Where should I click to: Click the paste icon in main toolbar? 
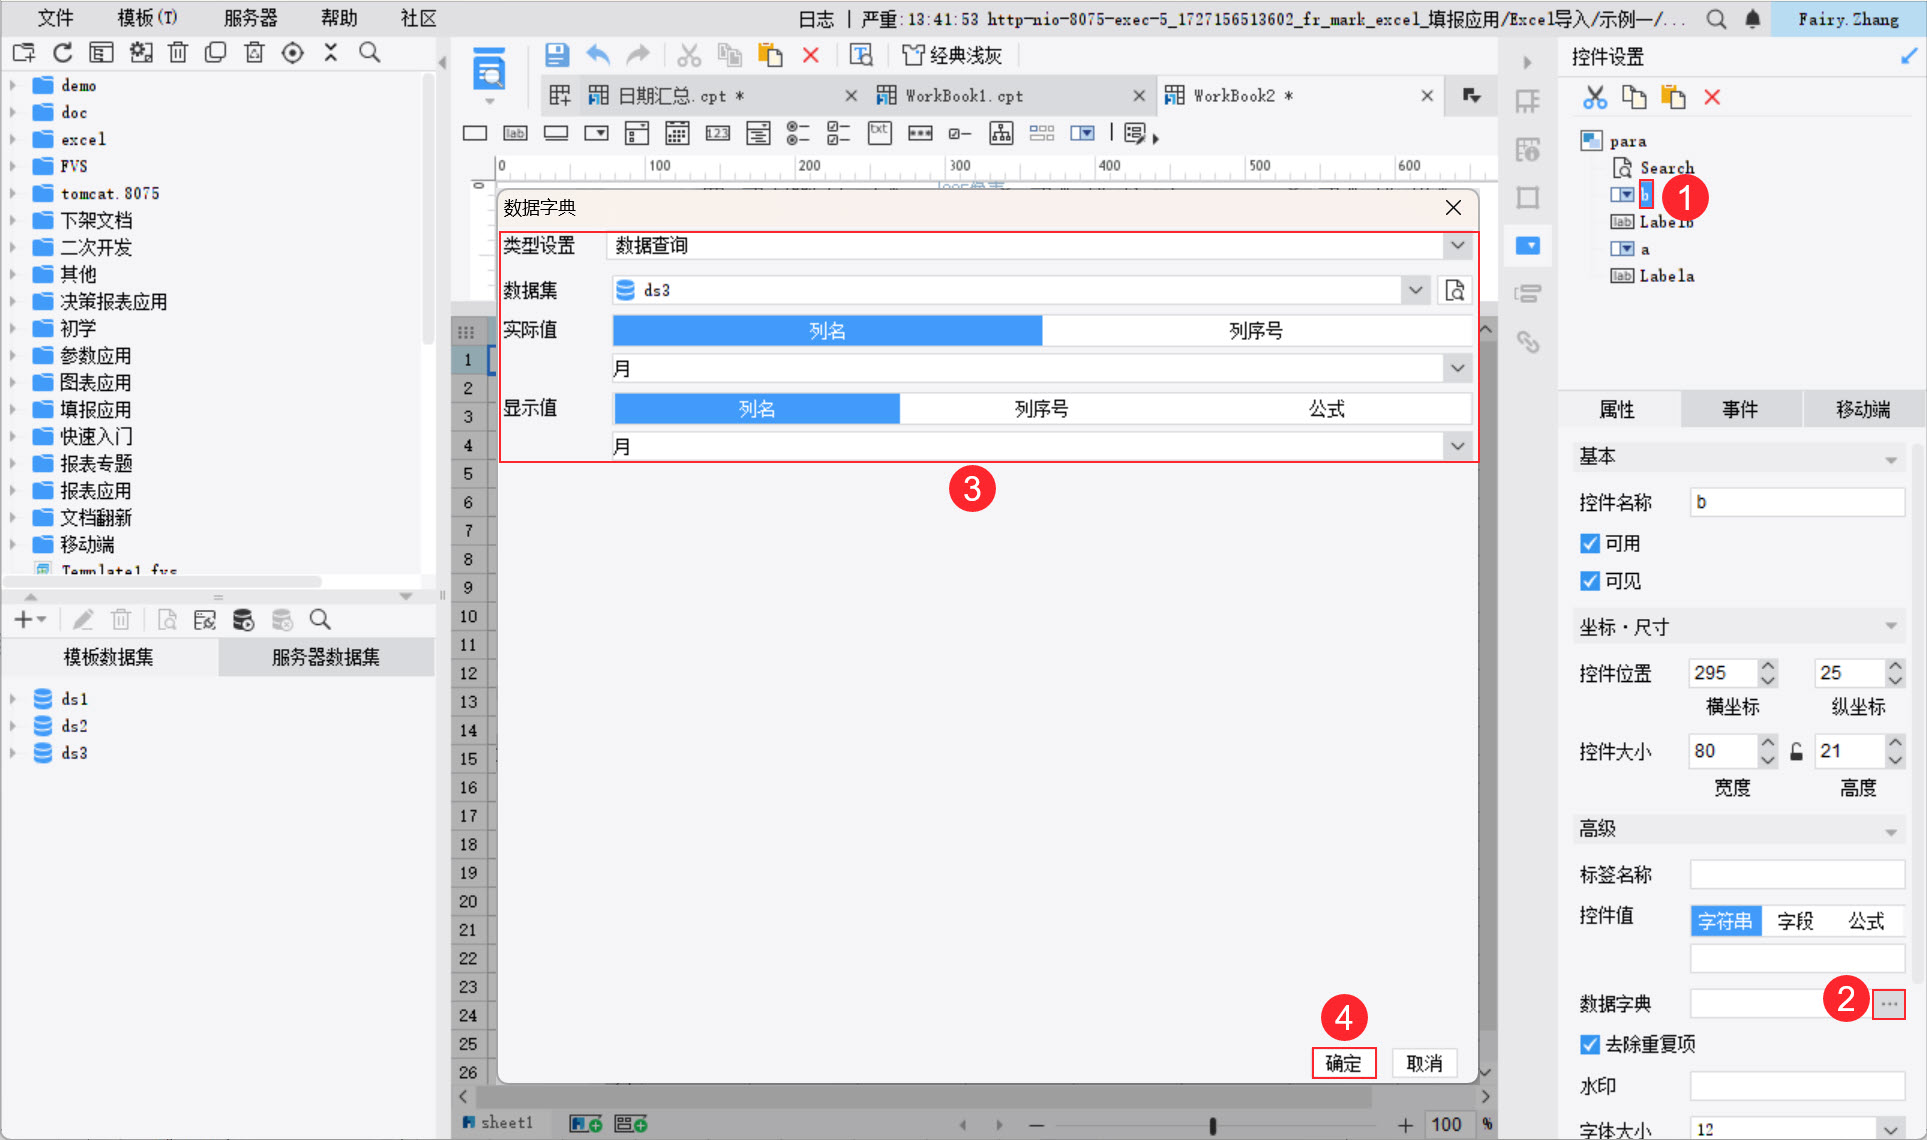tap(770, 55)
